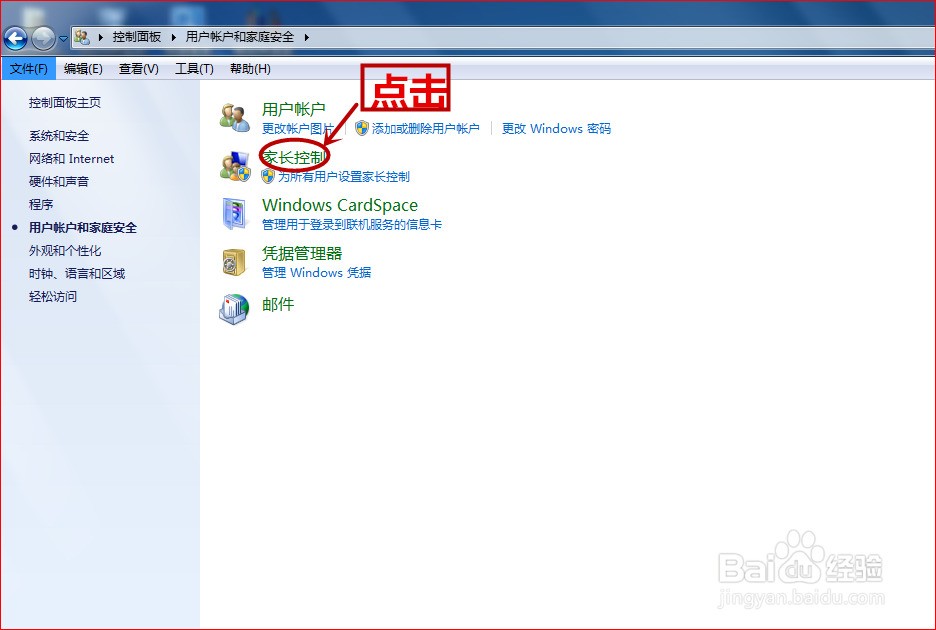Click 管理用于登录到联机服务的信息卡 link

click(352, 225)
